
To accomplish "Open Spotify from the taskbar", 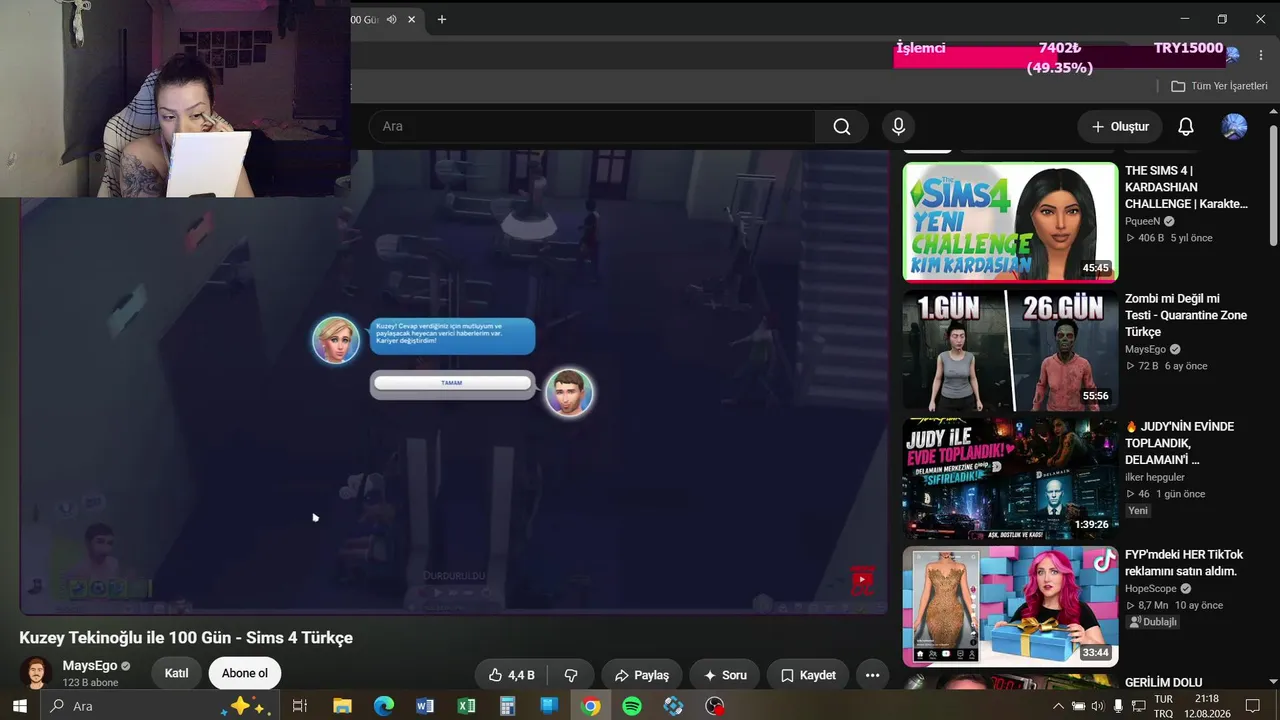I will point(632,706).
